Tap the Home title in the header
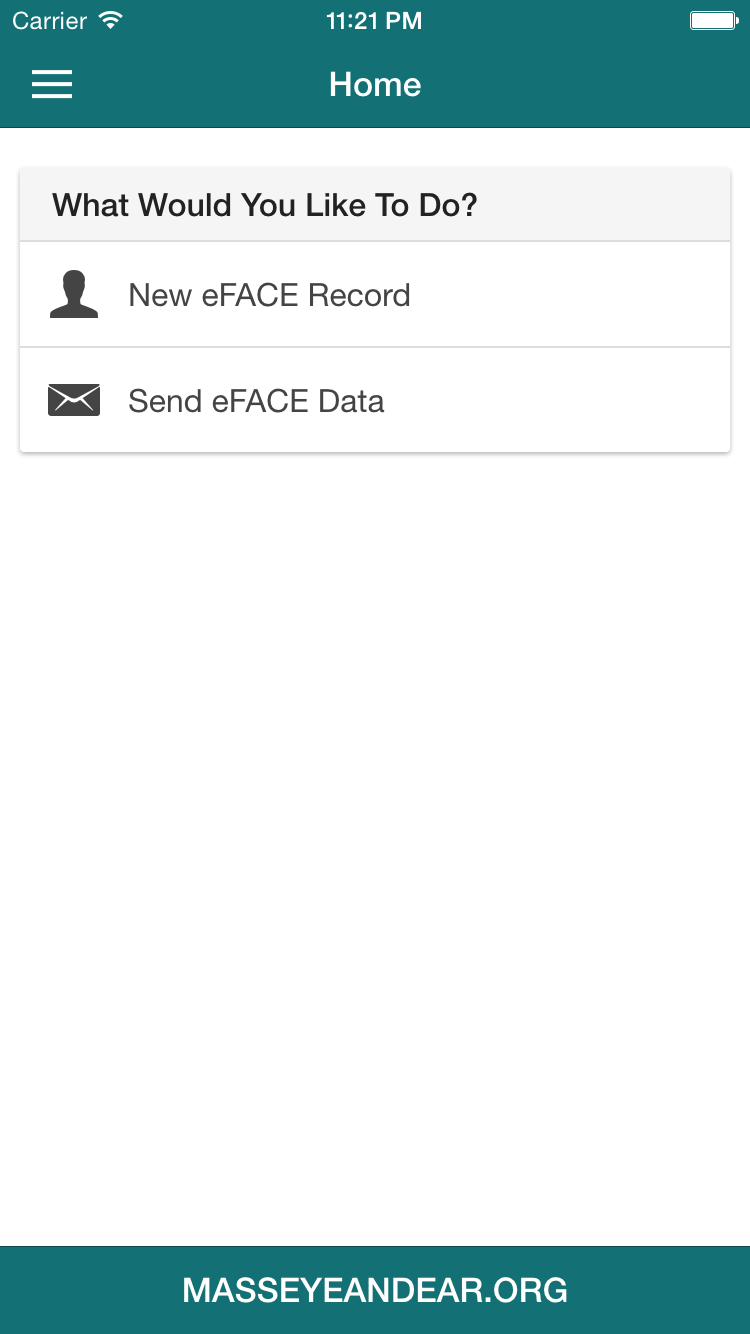 coord(375,84)
